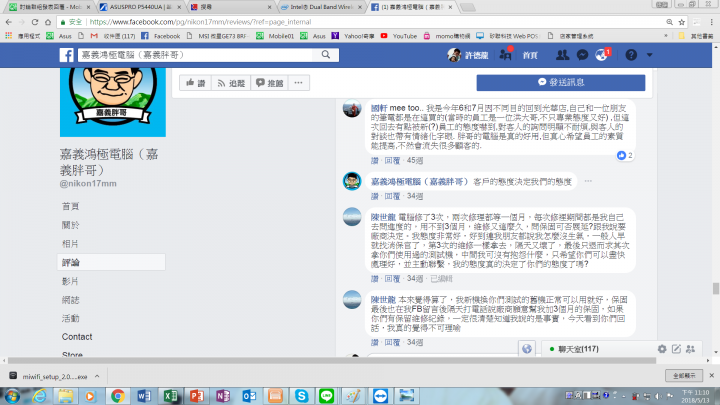This screenshot has width=720, height=405.
Task: Click the new message compose icon in chat bar
Action: [676, 349]
